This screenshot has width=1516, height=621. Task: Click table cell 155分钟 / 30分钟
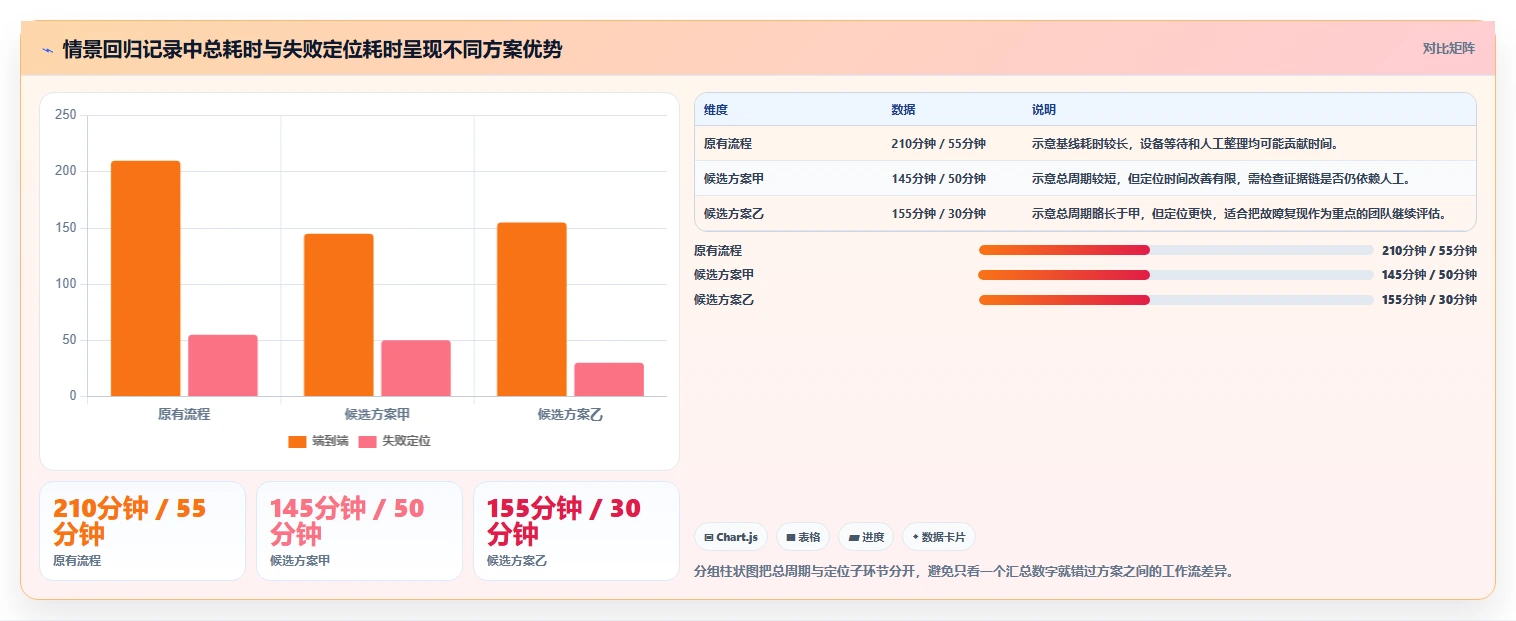click(x=938, y=214)
